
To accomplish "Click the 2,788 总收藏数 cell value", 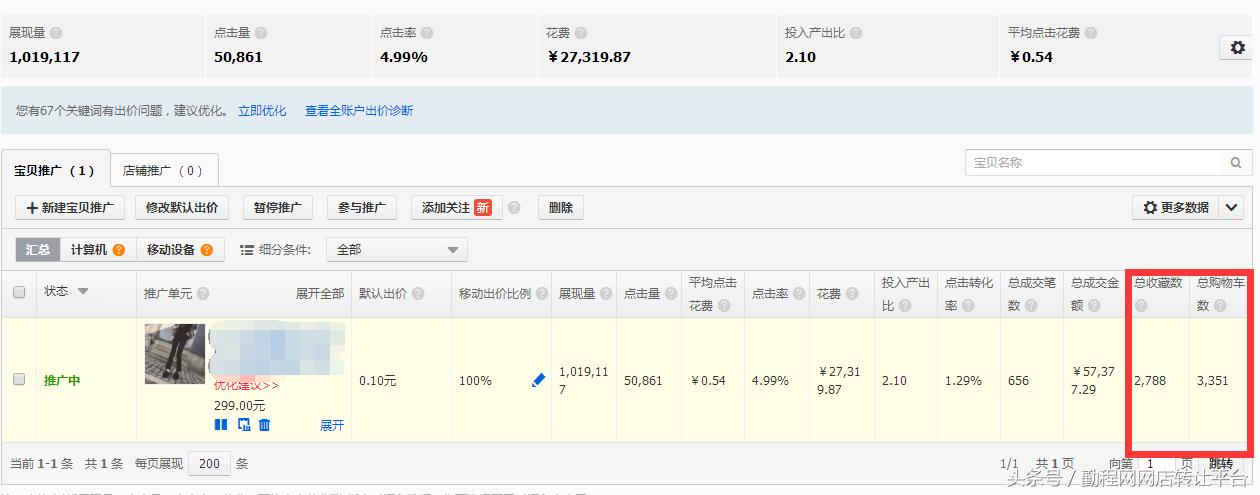I will [x=1150, y=381].
